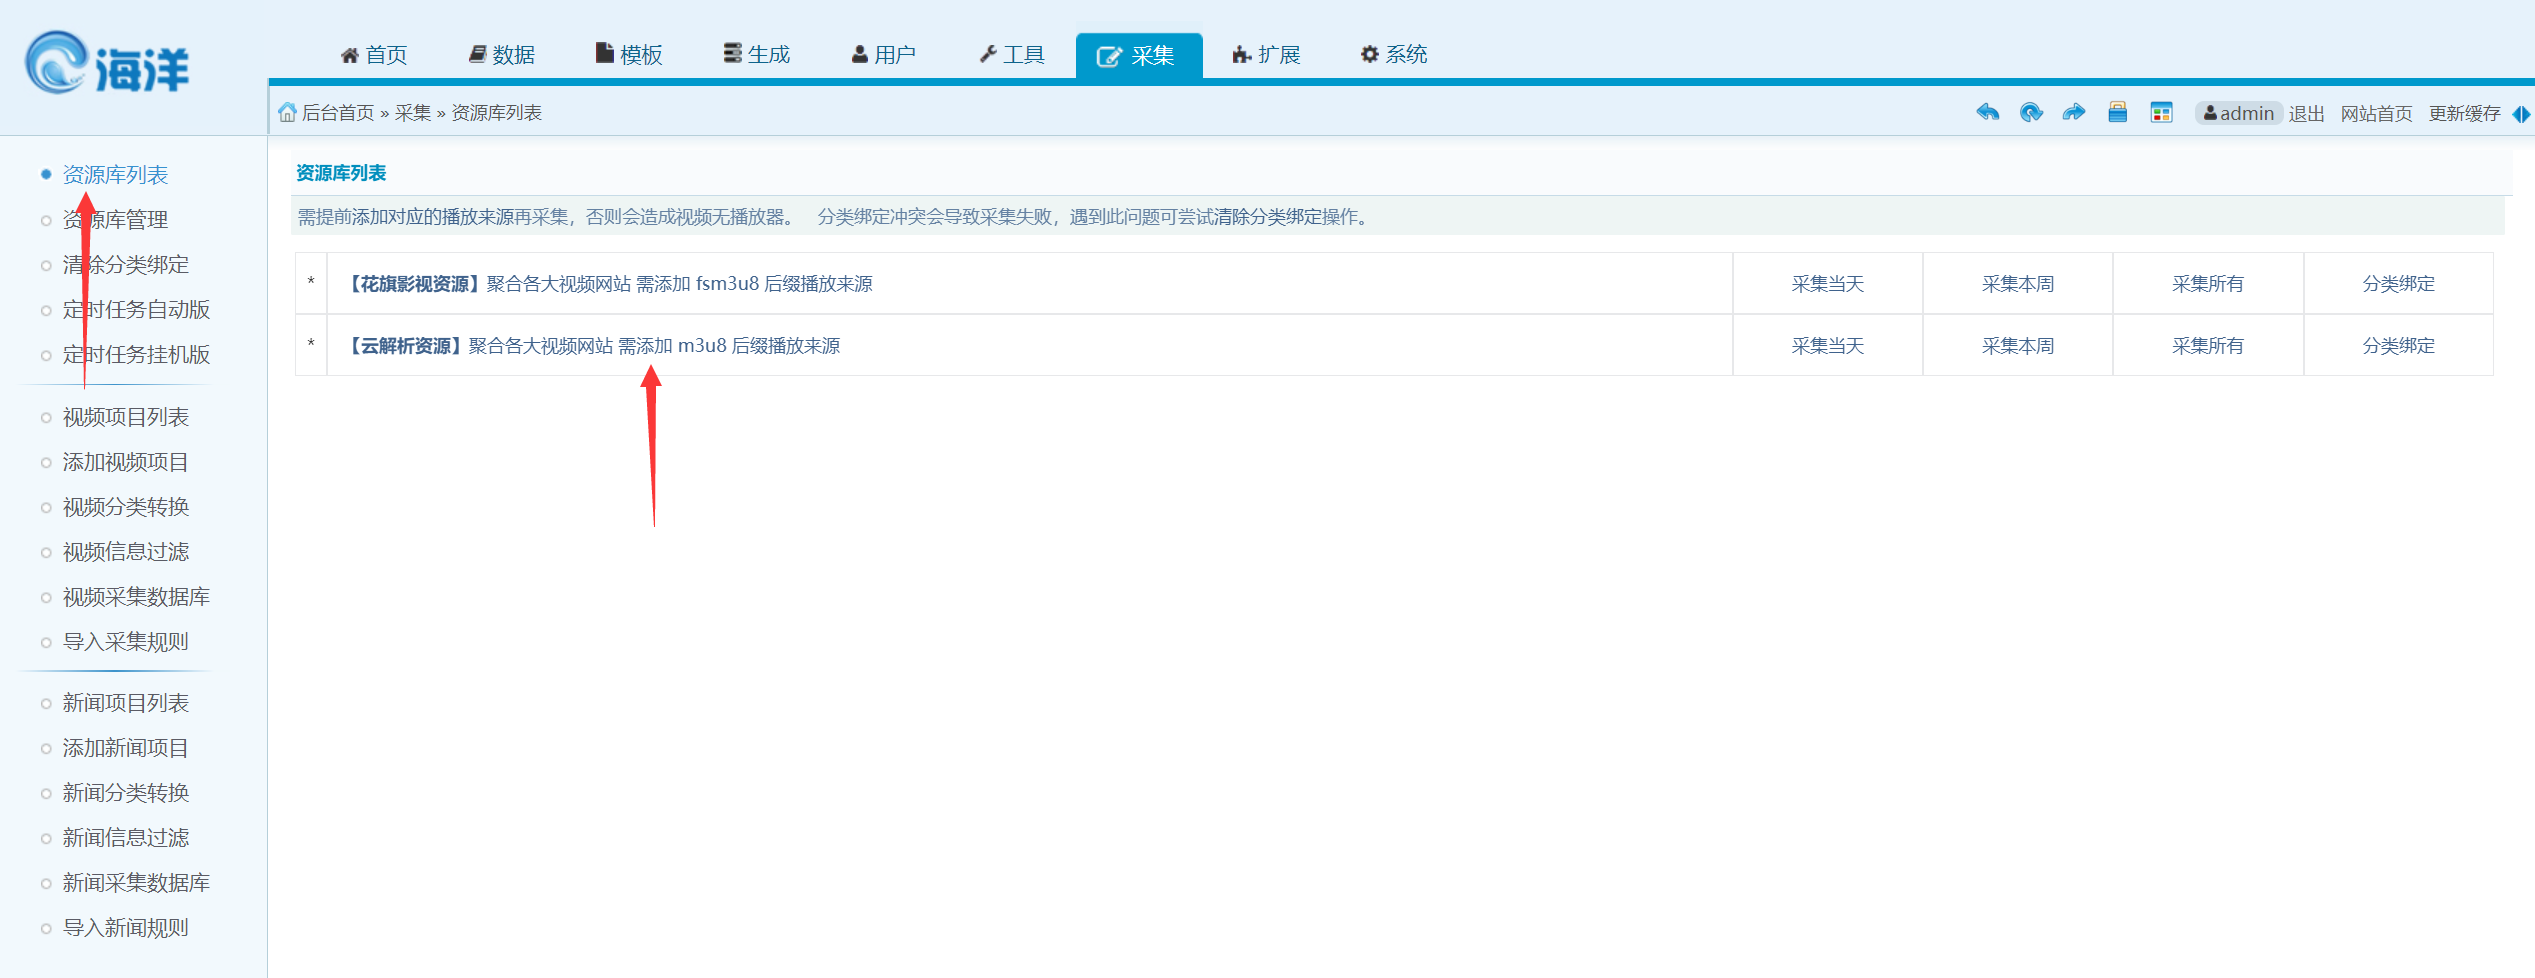The image size is (2535, 978).
Task: Click the home icon beside 后台首页
Action: pos(287,113)
